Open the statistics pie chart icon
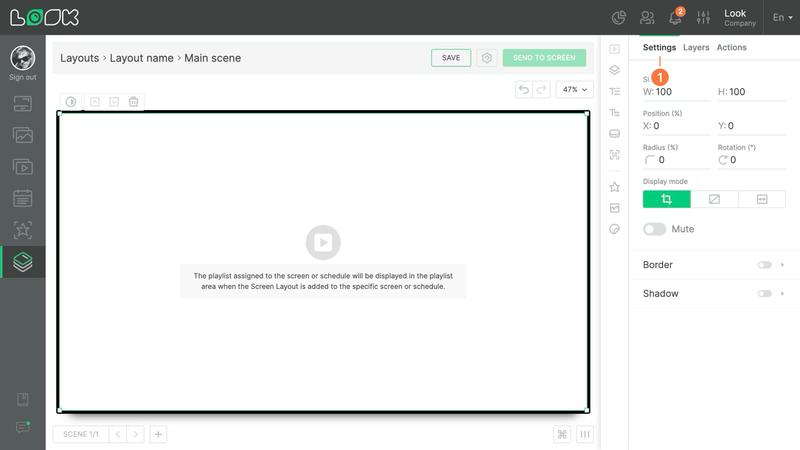Screen dimensions: 800x450 coord(618,18)
